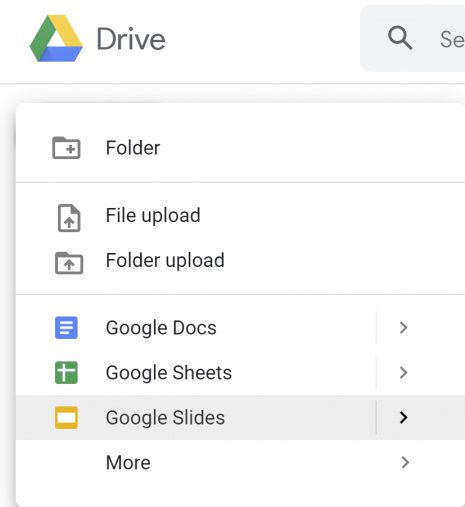Select Folder upload menu entry
Image resolution: width=465 pixels, height=507 pixels.
tap(240, 261)
